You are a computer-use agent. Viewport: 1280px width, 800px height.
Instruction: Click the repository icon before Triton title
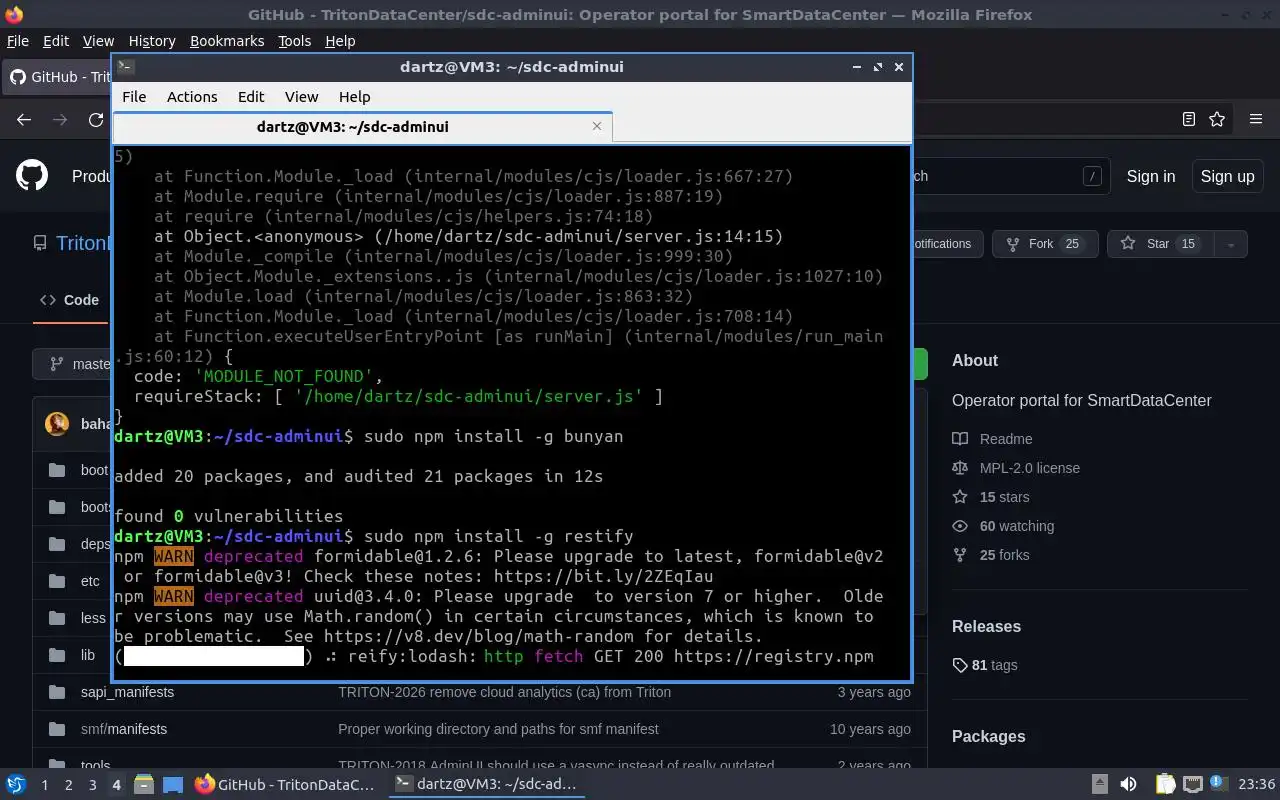point(40,243)
